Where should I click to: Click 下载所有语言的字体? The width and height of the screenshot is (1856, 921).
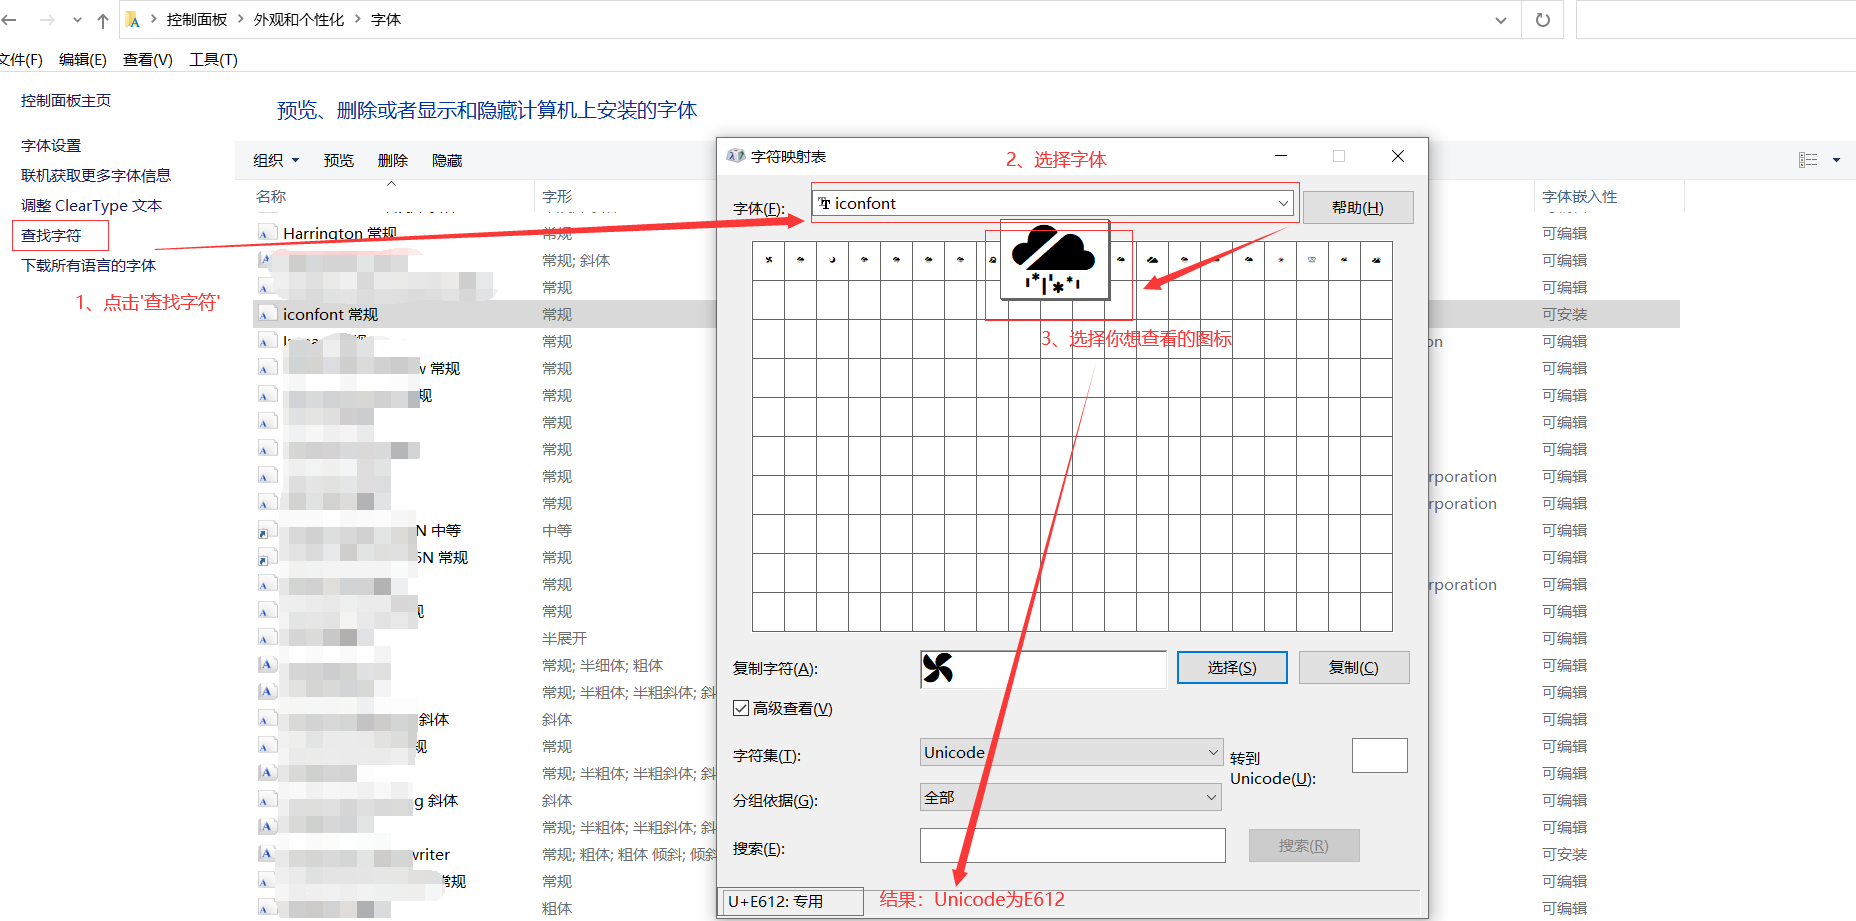tap(89, 266)
